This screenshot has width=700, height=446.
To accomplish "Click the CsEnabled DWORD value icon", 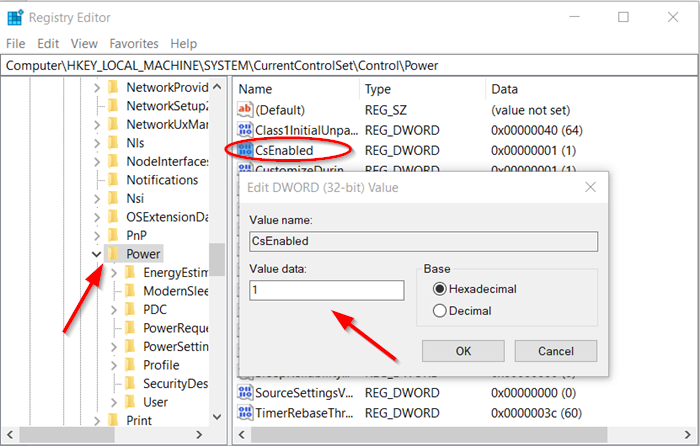I will (x=245, y=150).
